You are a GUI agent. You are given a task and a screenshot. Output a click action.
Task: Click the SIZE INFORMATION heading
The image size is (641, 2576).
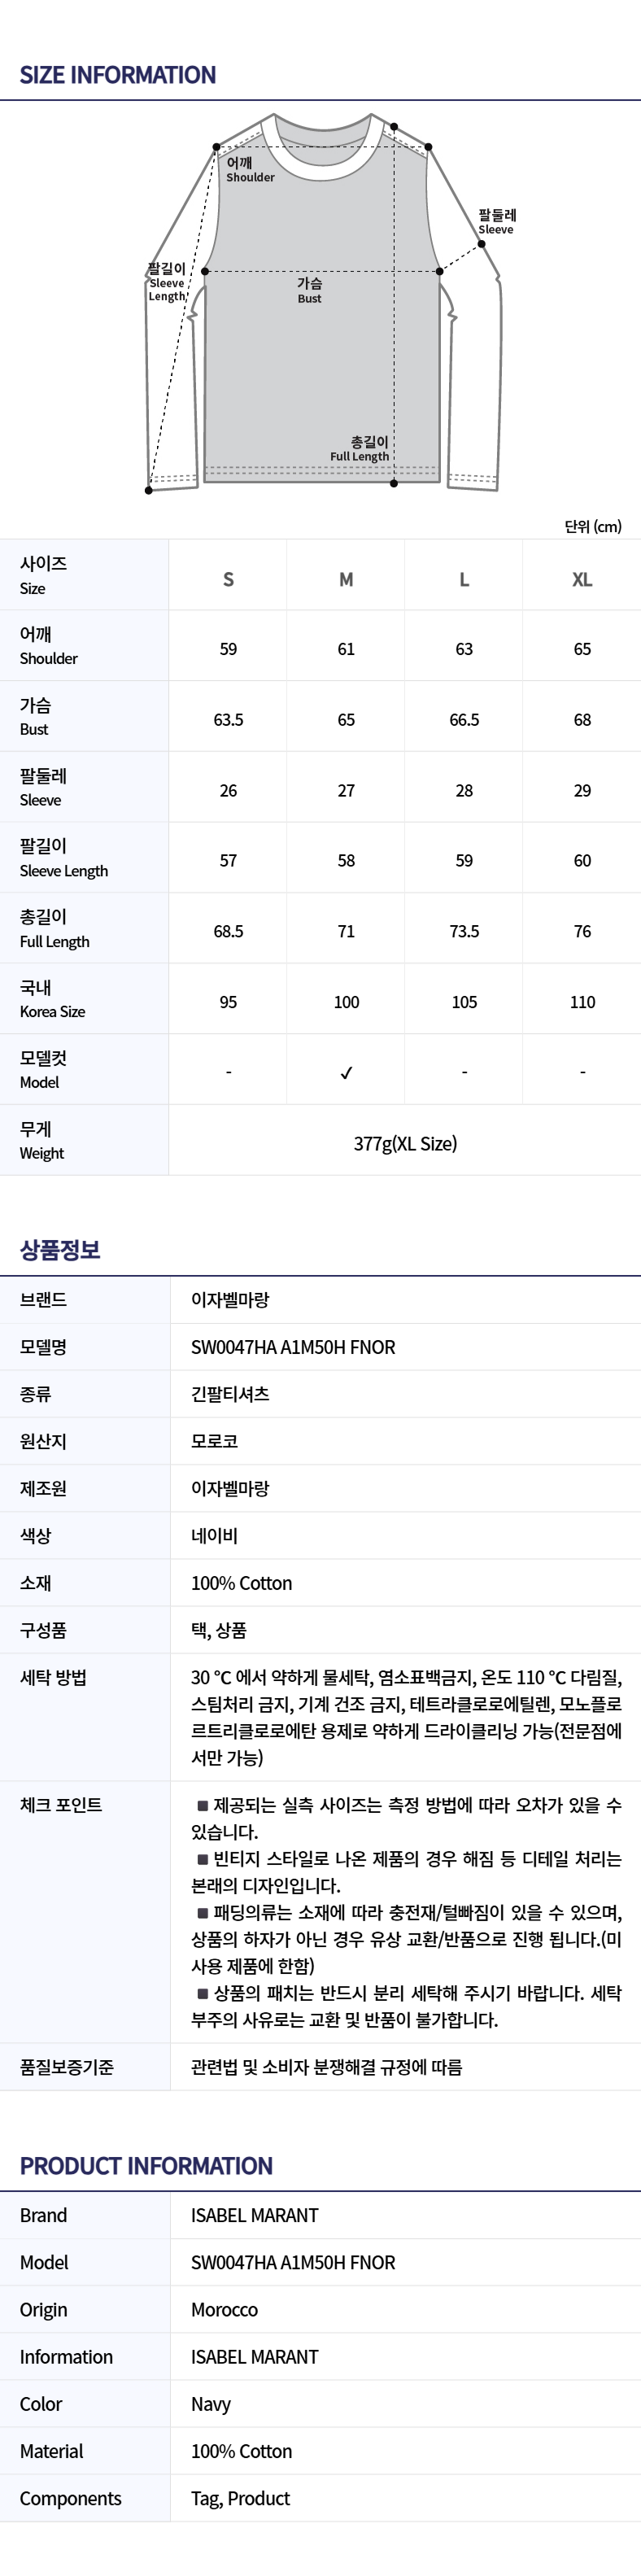tap(118, 75)
